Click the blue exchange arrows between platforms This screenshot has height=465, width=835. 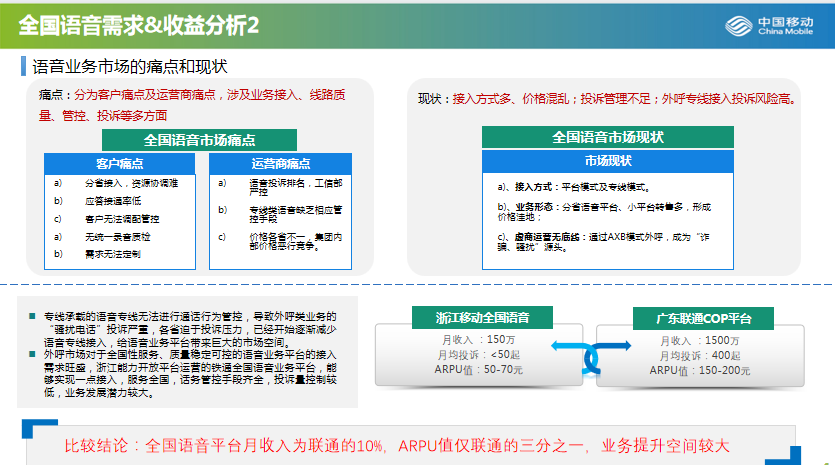(x=589, y=353)
